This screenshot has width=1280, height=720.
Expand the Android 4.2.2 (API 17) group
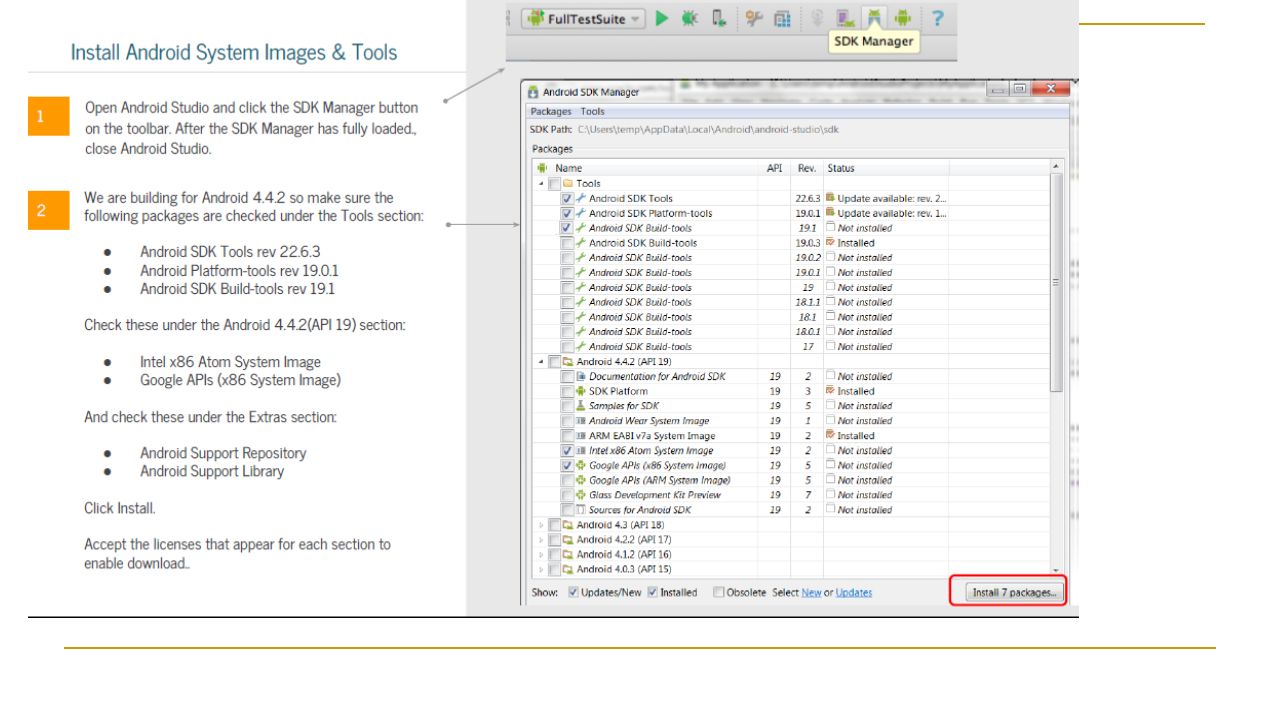[543, 540]
